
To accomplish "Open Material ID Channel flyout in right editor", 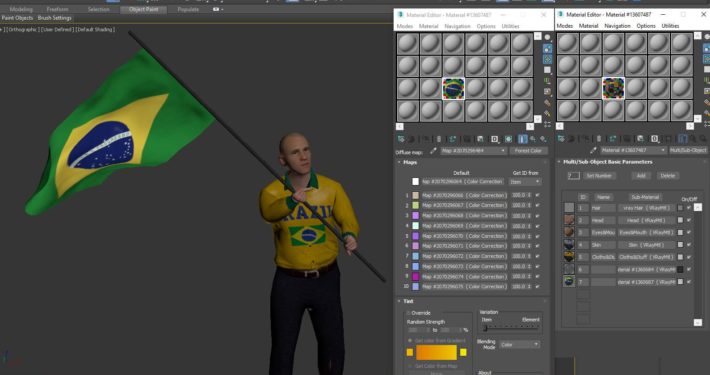I will 654,139.
